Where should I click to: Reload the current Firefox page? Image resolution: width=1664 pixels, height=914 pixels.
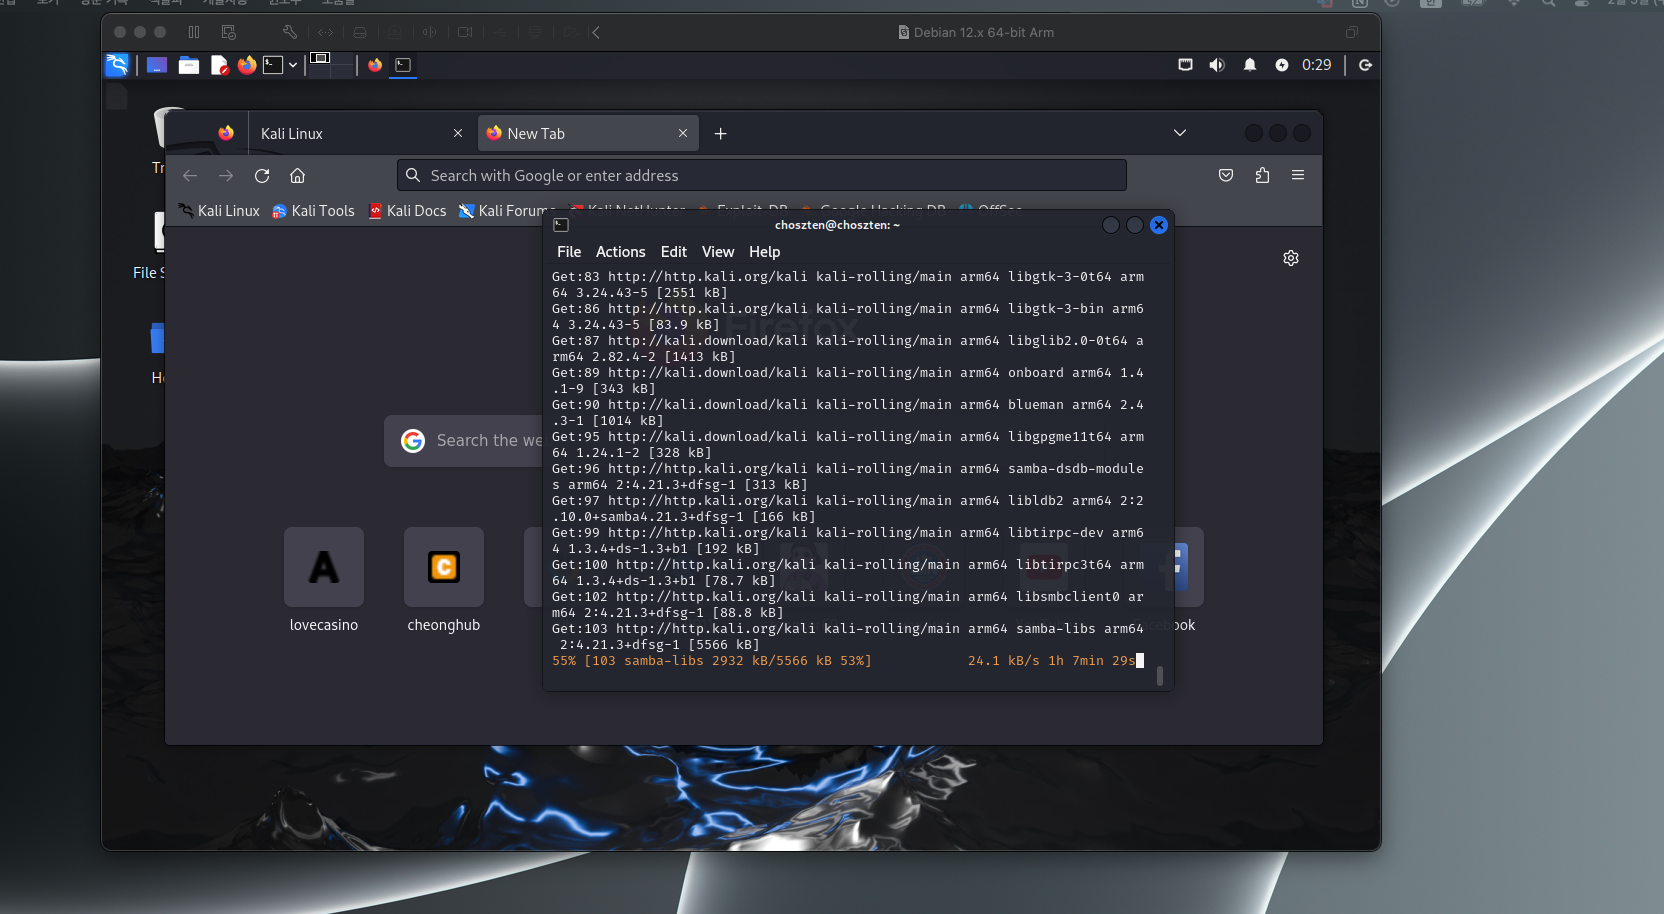262,176
